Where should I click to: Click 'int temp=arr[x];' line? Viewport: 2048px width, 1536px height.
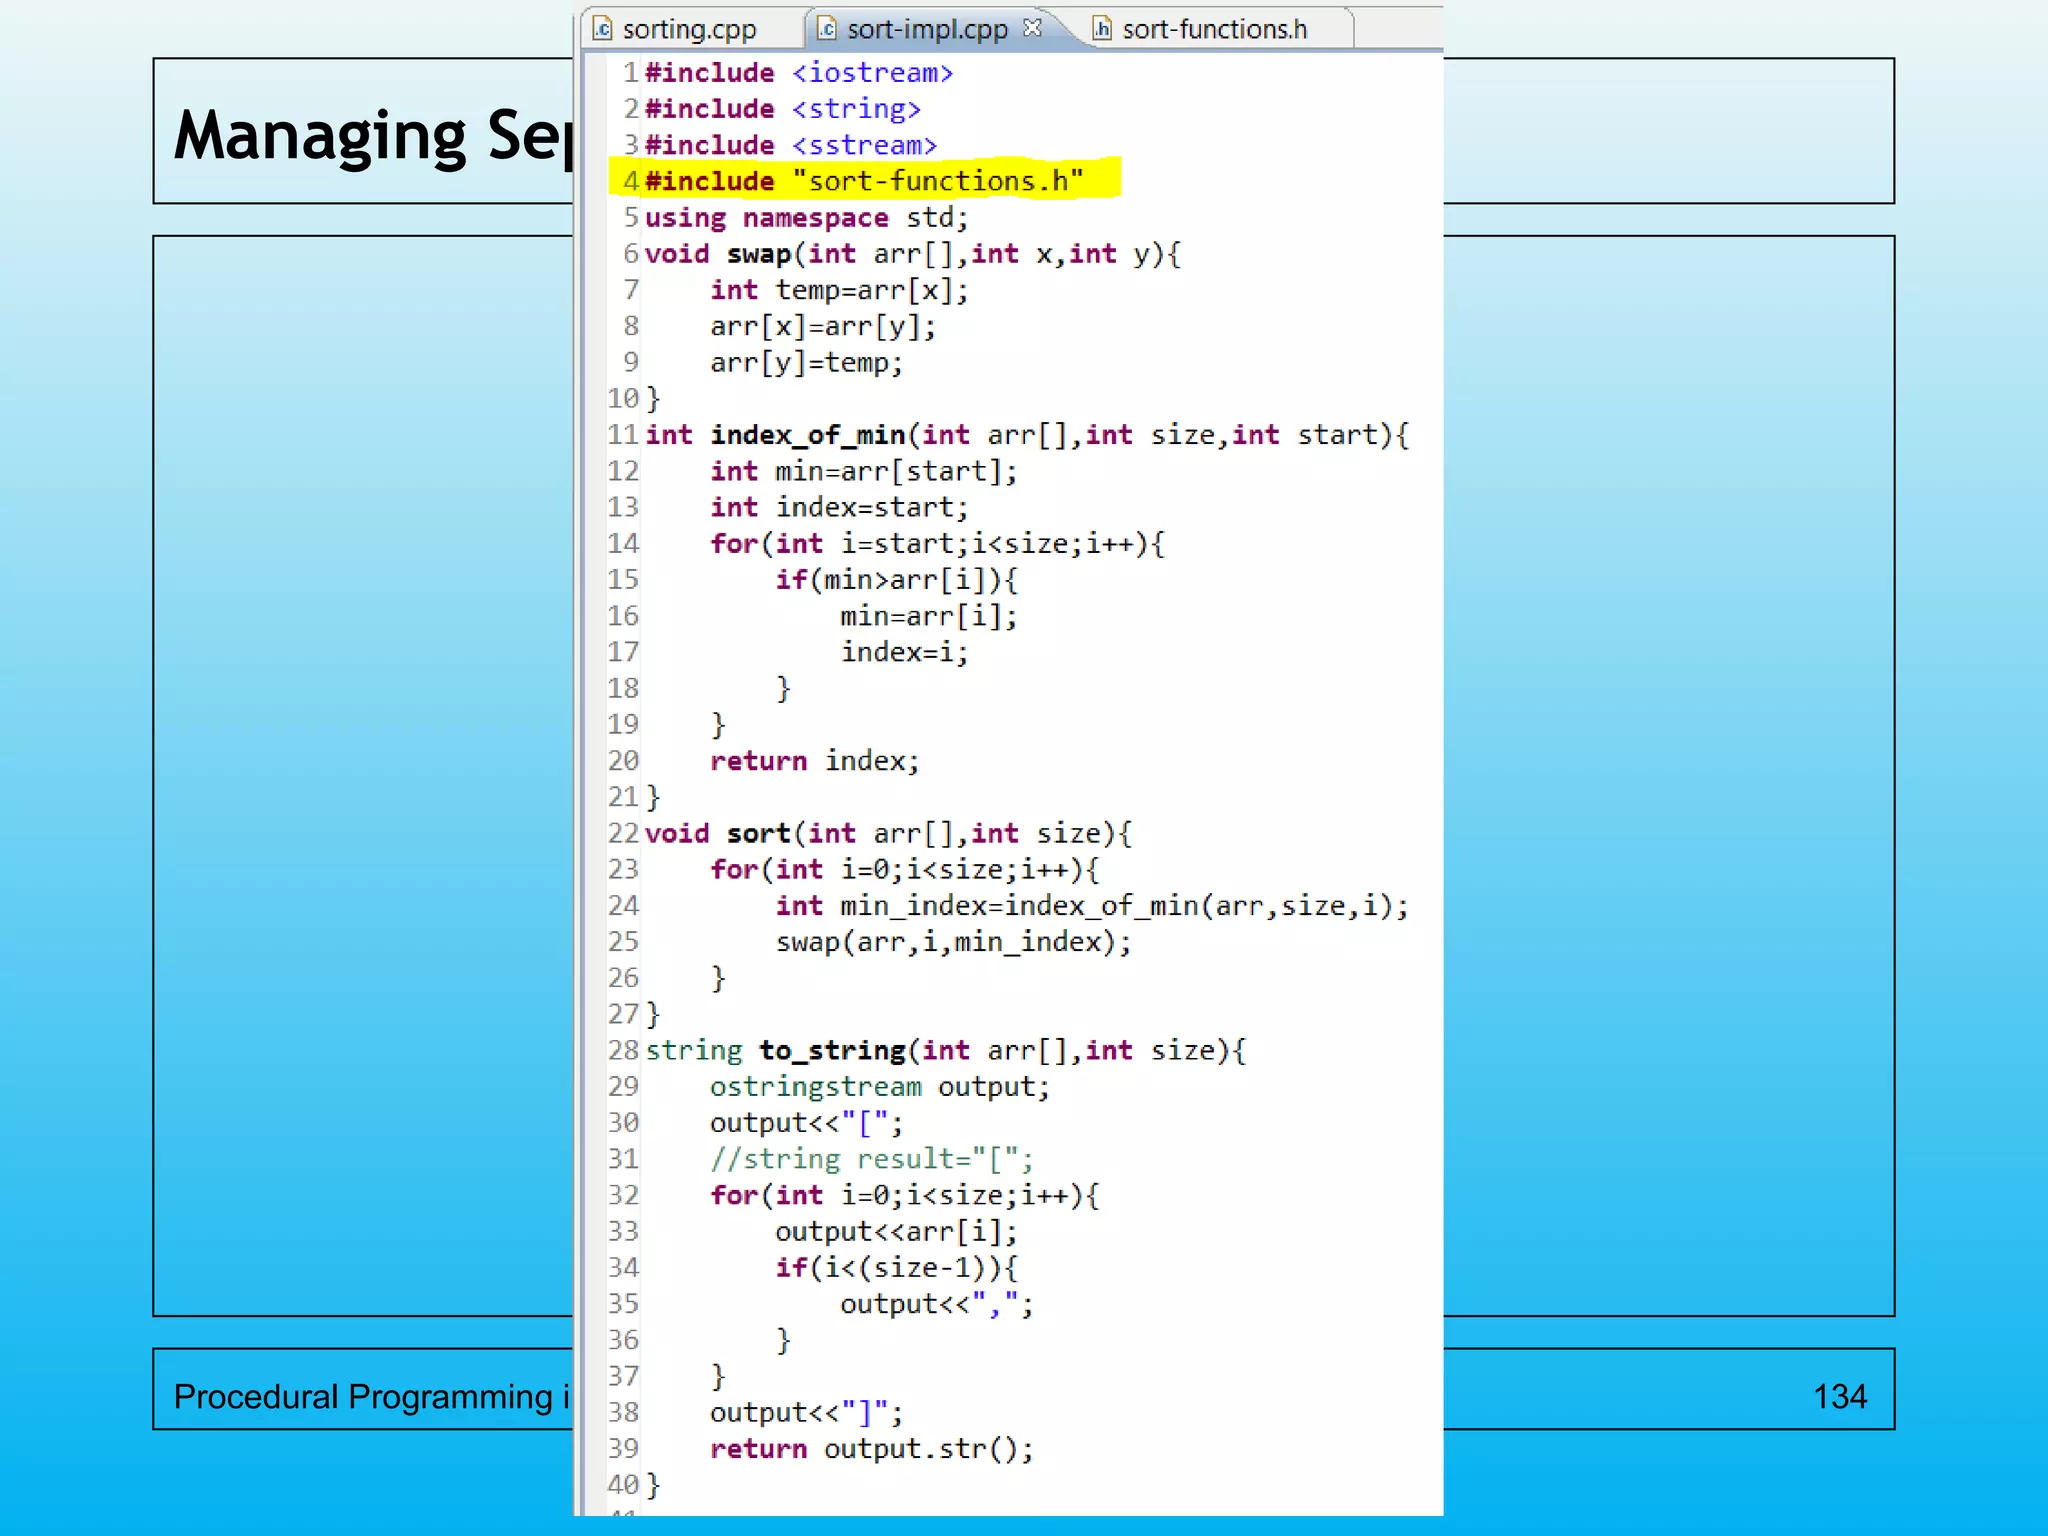coord(840,290)
